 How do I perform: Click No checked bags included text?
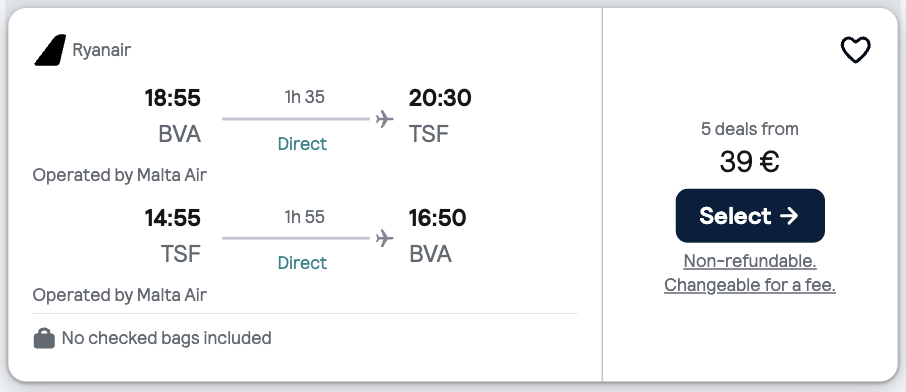click(166, 338)
